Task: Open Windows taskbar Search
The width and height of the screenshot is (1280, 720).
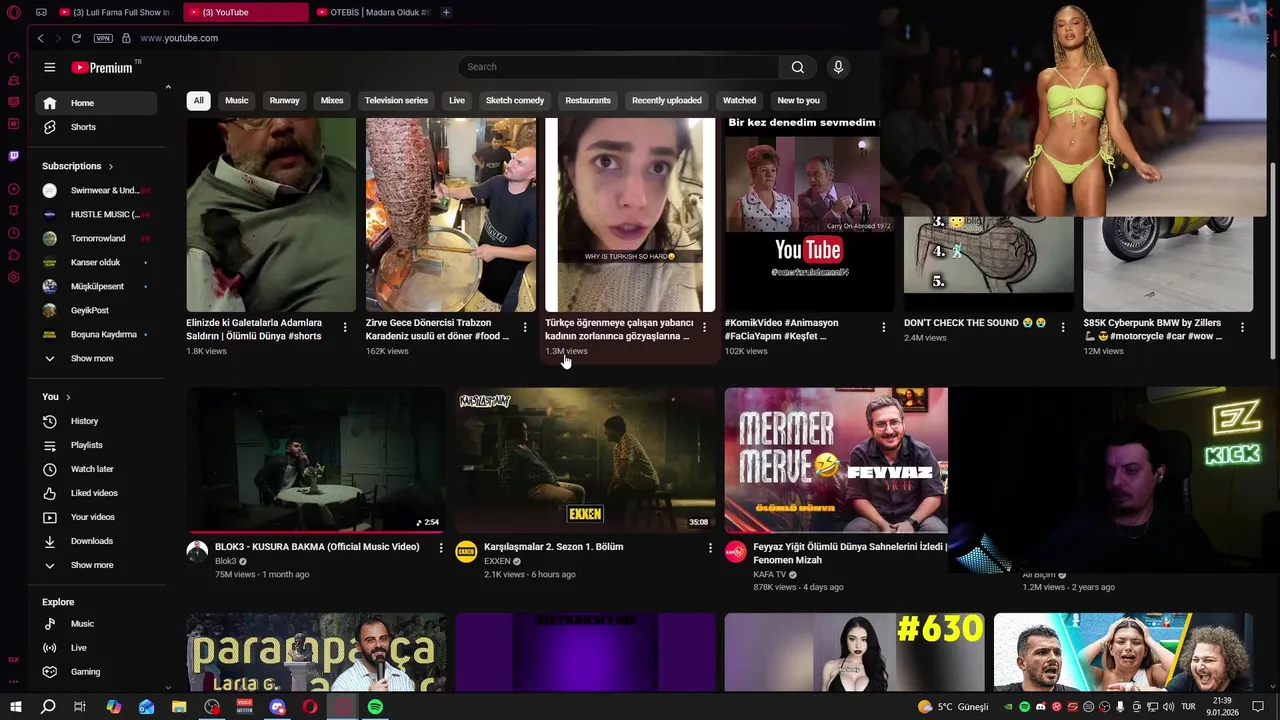Action: pos(48,707)
